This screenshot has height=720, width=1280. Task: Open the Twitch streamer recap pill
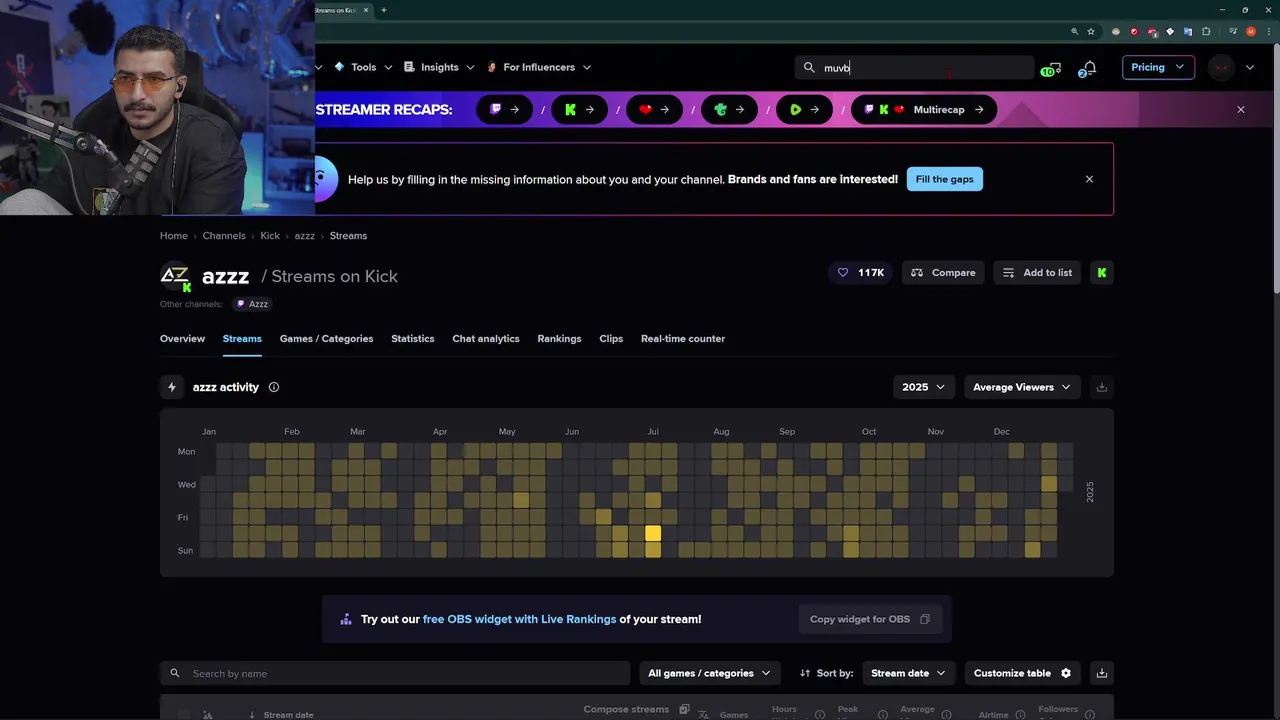click(x=504, y=110)
